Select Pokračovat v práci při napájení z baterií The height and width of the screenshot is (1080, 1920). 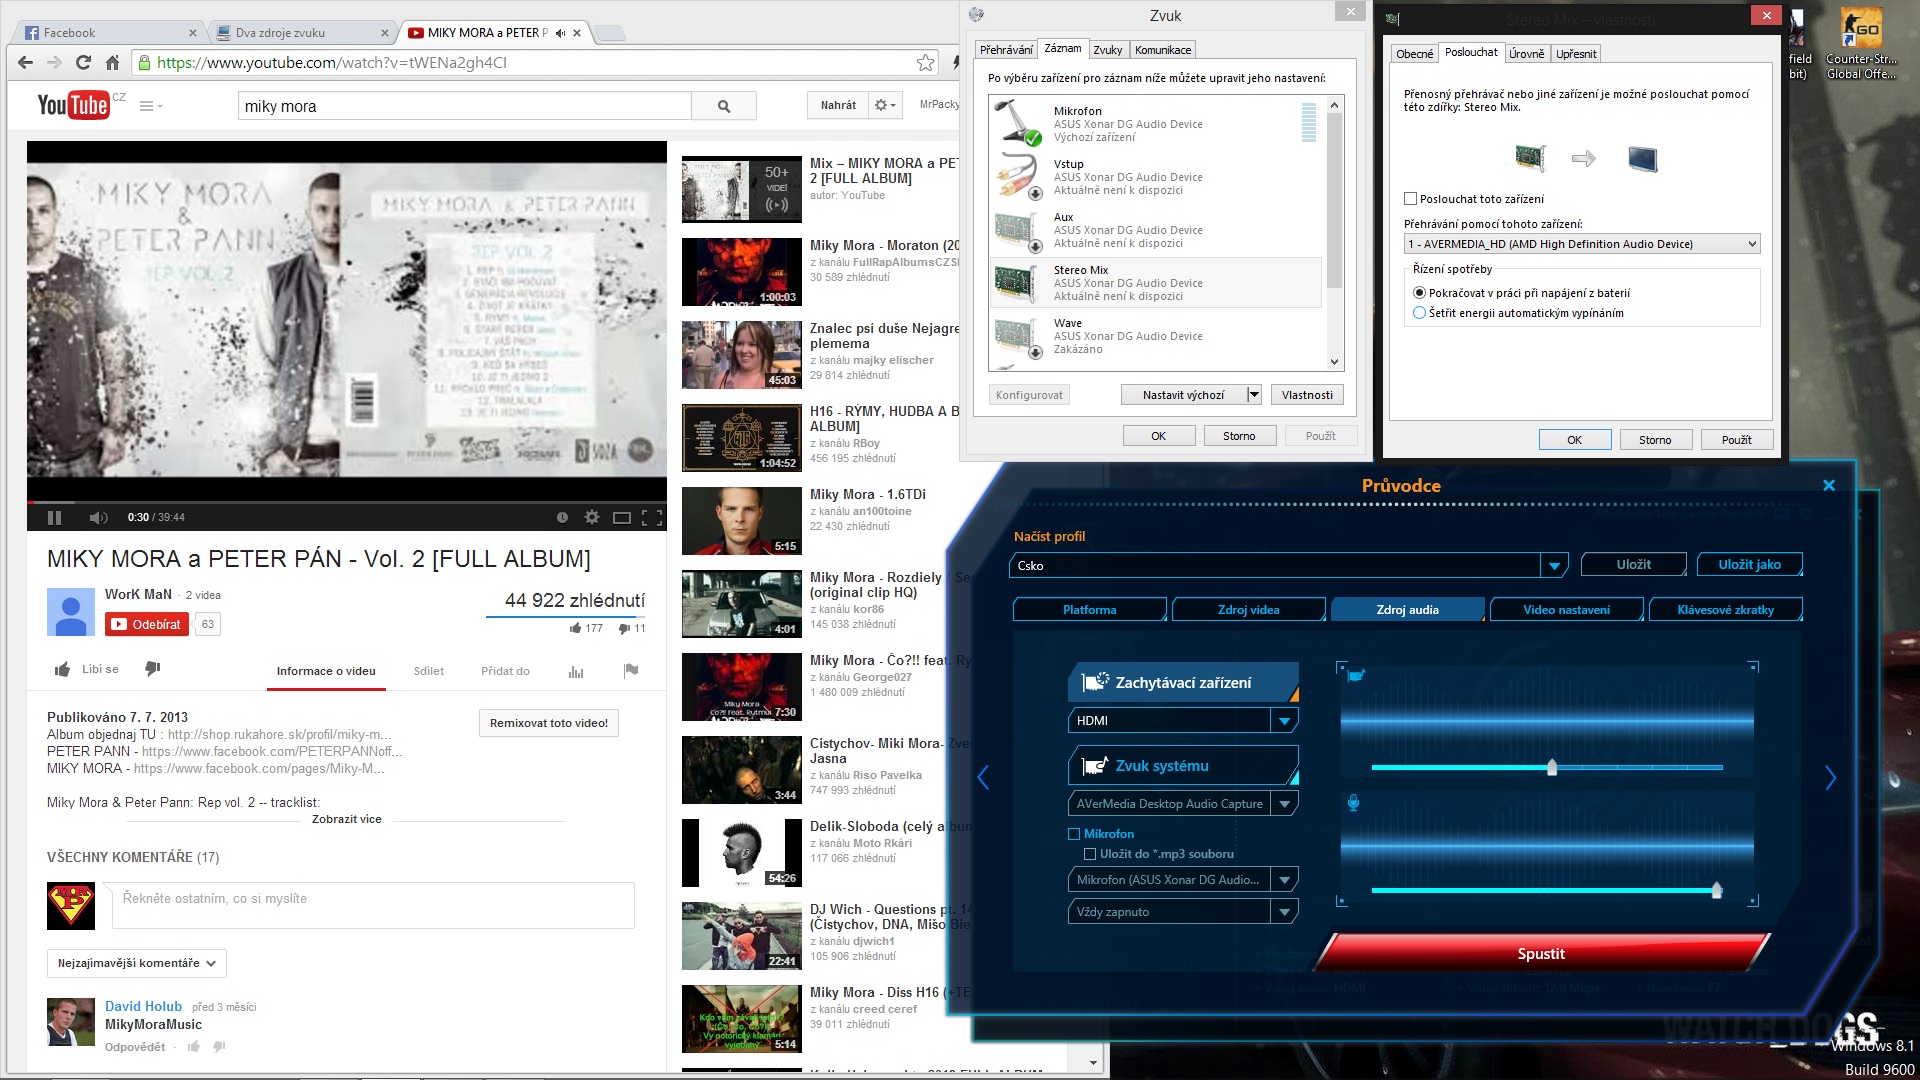[x=1419, y=293]
